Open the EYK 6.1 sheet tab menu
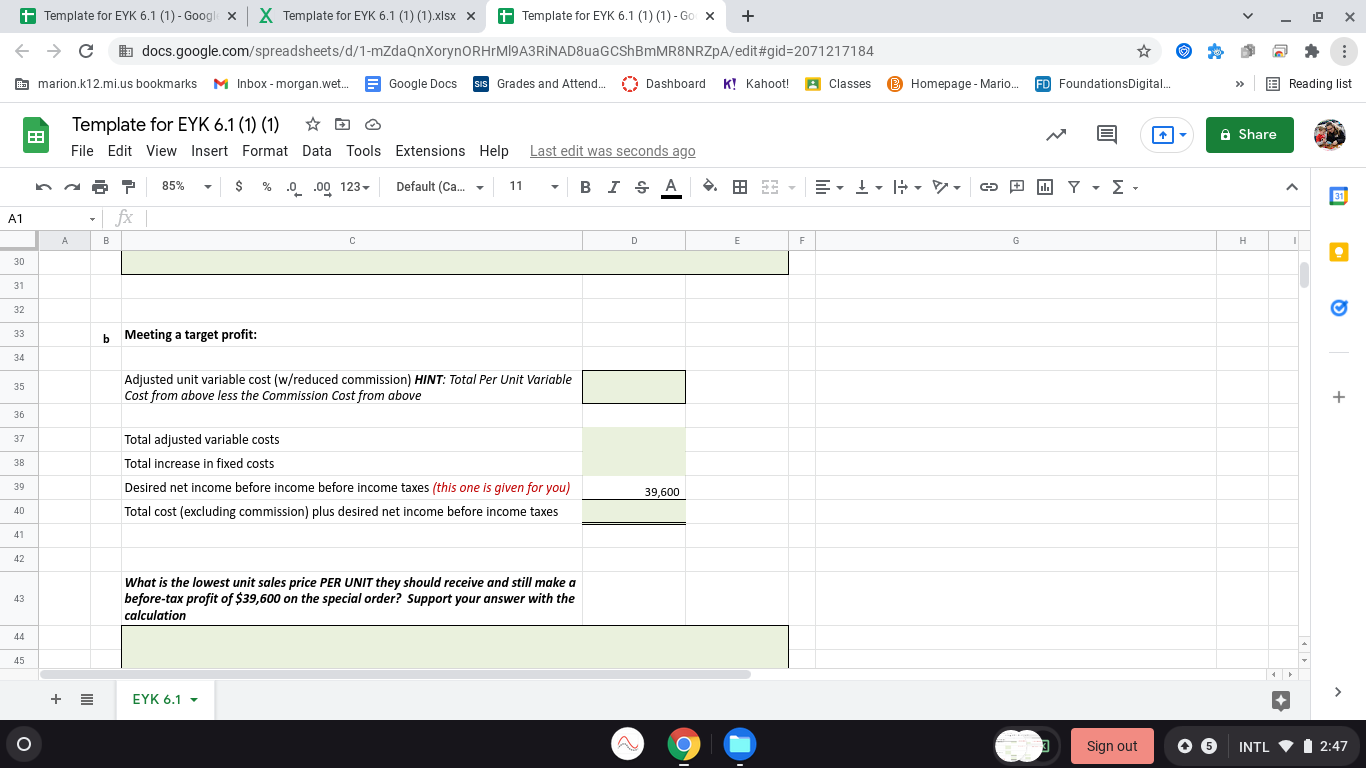This screenshot has height=768, width=1366. (x=195, y=699)
